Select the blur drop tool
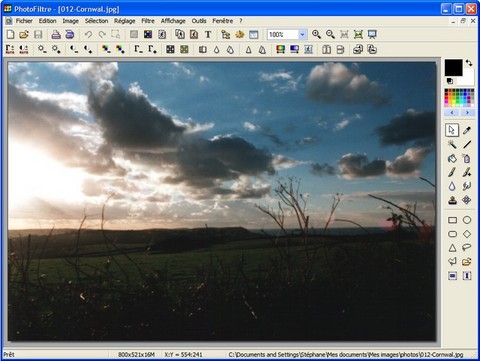 click(452, 186)
